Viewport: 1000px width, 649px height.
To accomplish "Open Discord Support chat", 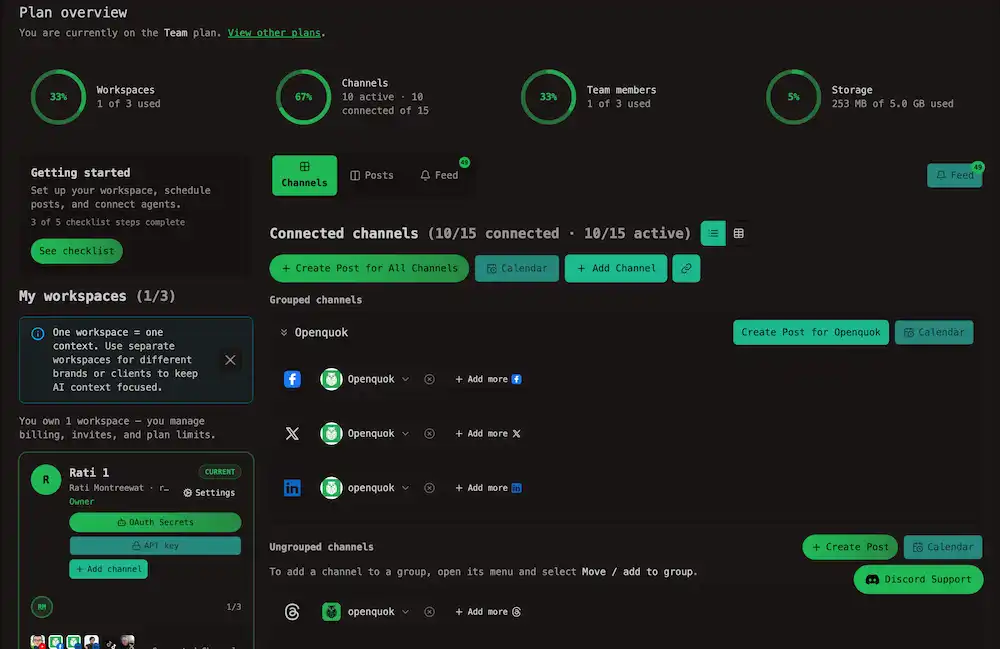I will (918, 580).
